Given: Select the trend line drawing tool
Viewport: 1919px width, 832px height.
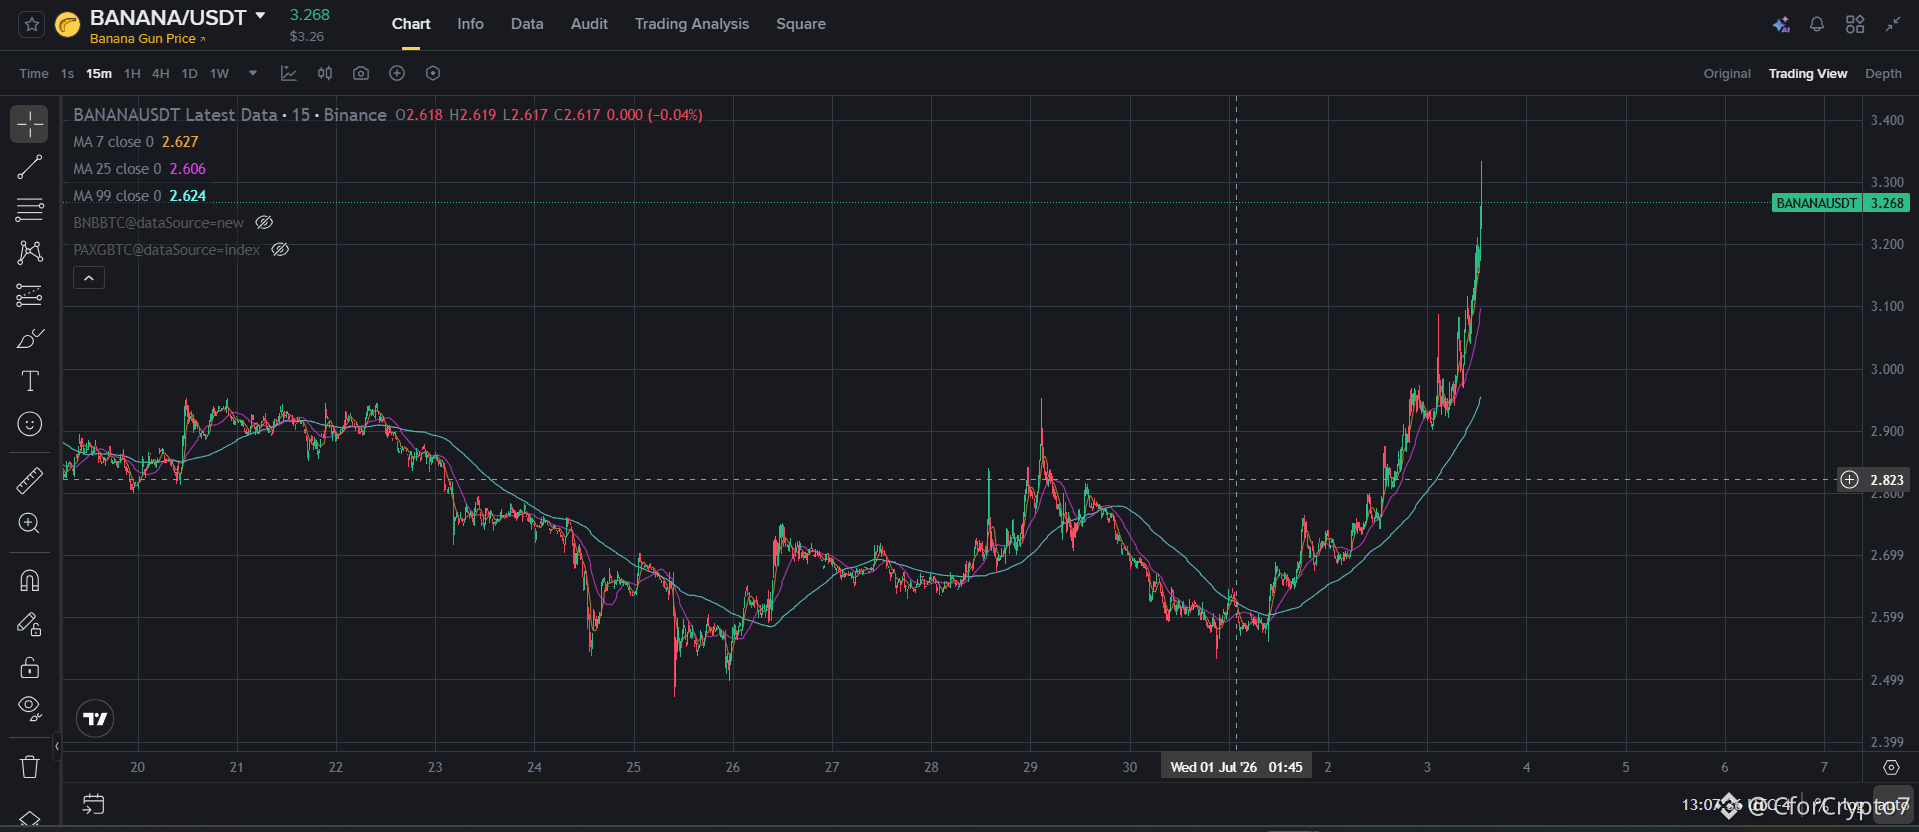Looking at the screenshot, I should (30, 167).
